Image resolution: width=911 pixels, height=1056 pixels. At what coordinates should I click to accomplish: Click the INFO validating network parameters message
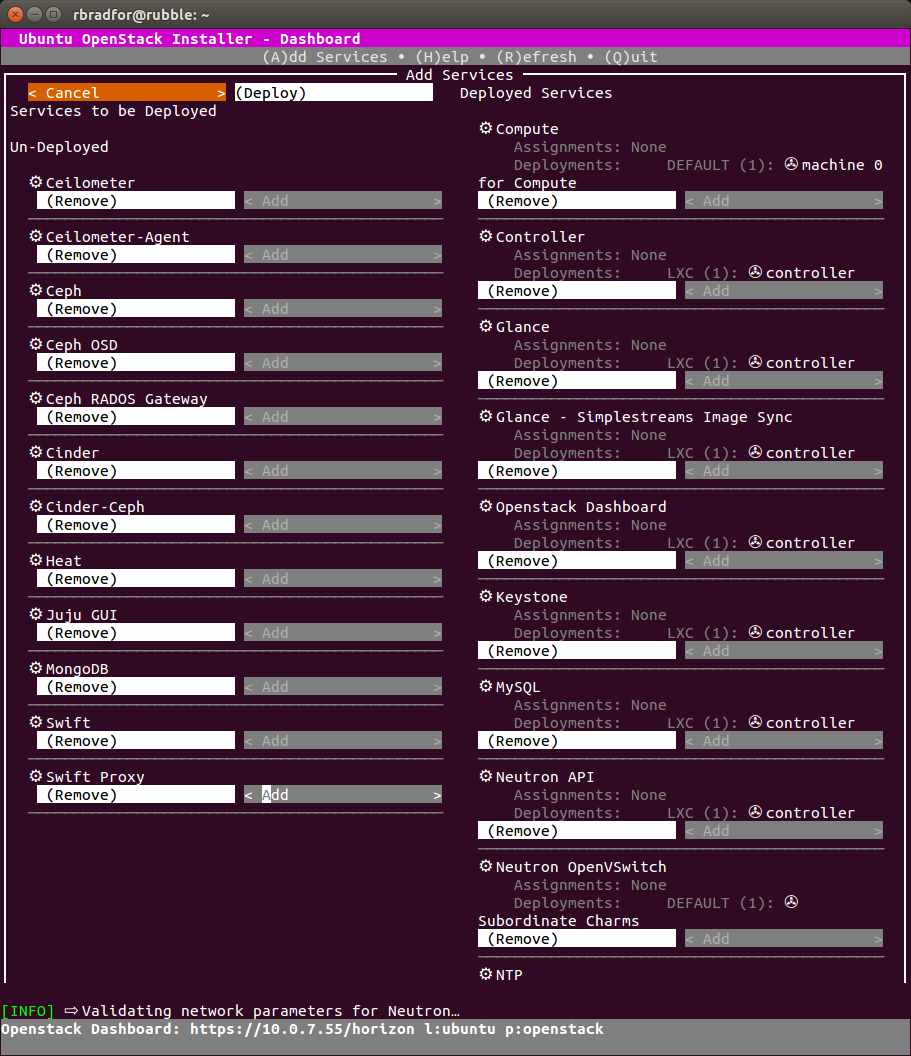click(x=230, y=1011)
